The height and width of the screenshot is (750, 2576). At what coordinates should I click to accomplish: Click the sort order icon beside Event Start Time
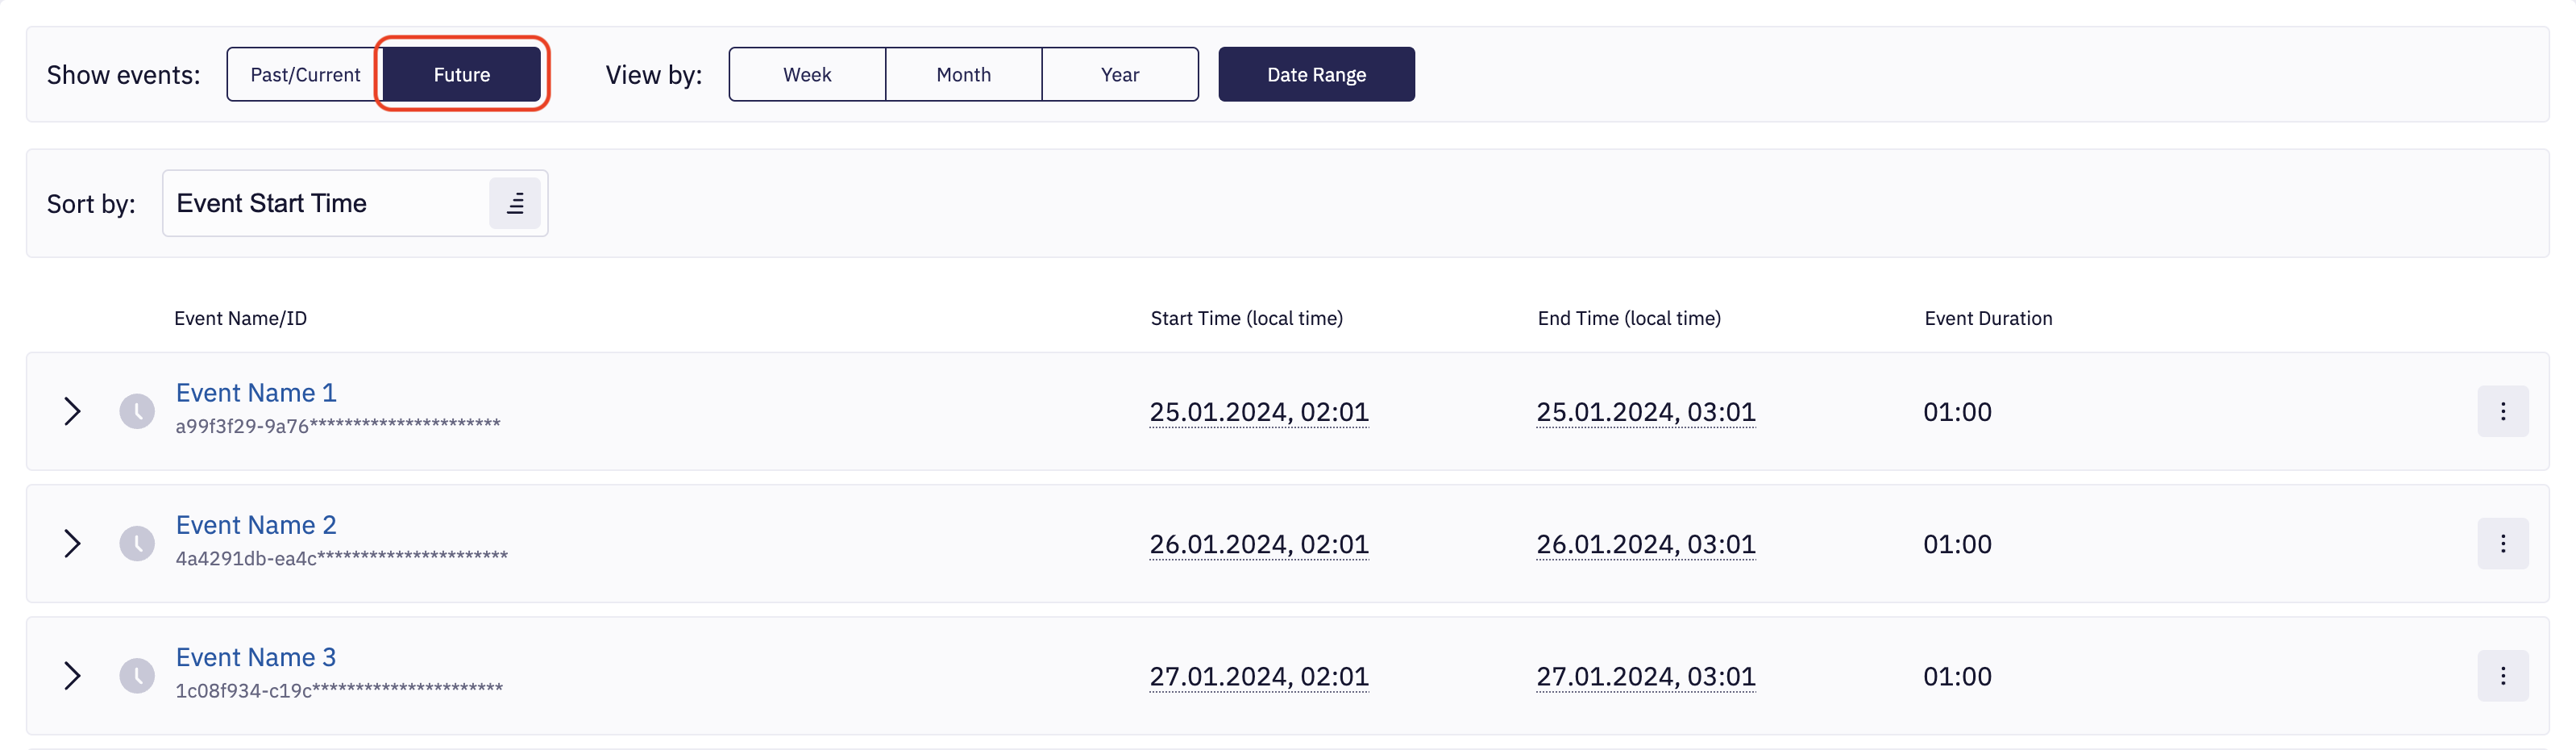pos(515,203)
